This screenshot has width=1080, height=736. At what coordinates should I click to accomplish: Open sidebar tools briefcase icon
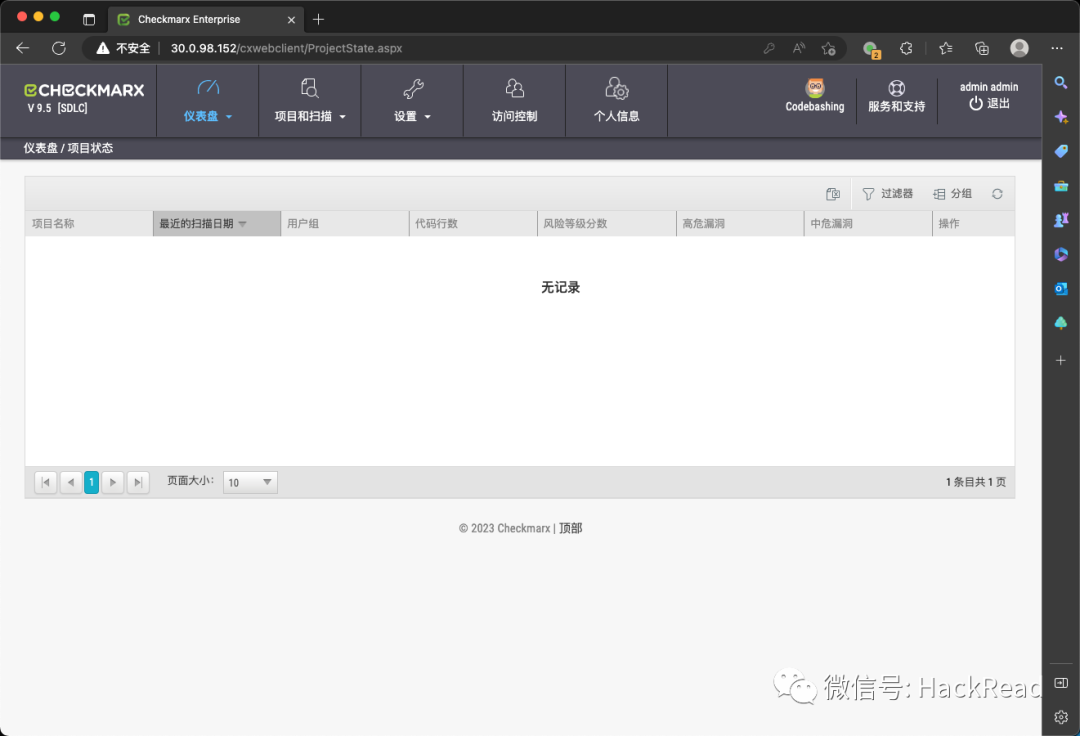point(1061,186)
